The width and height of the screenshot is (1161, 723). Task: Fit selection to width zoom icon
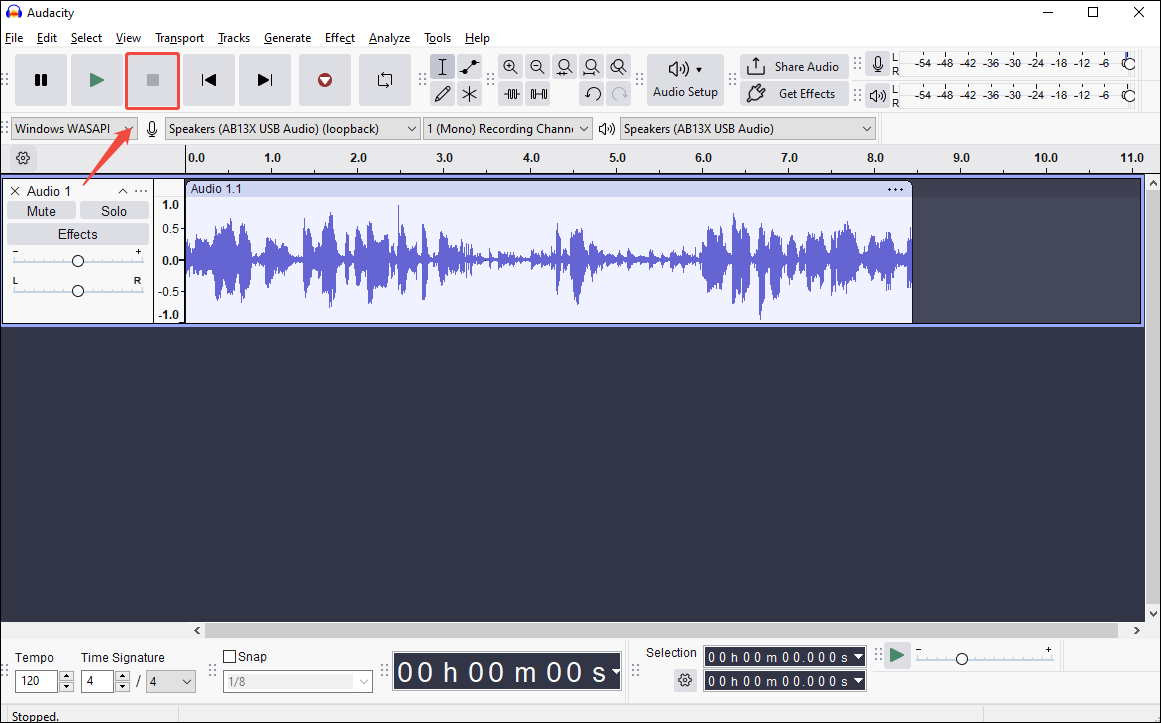tap(564, 67)
